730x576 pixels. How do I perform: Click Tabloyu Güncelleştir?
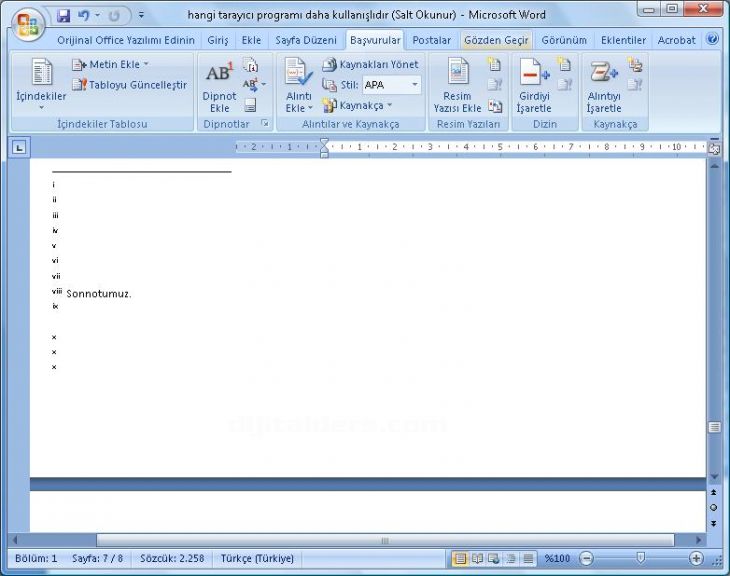(x=129, y=85)
